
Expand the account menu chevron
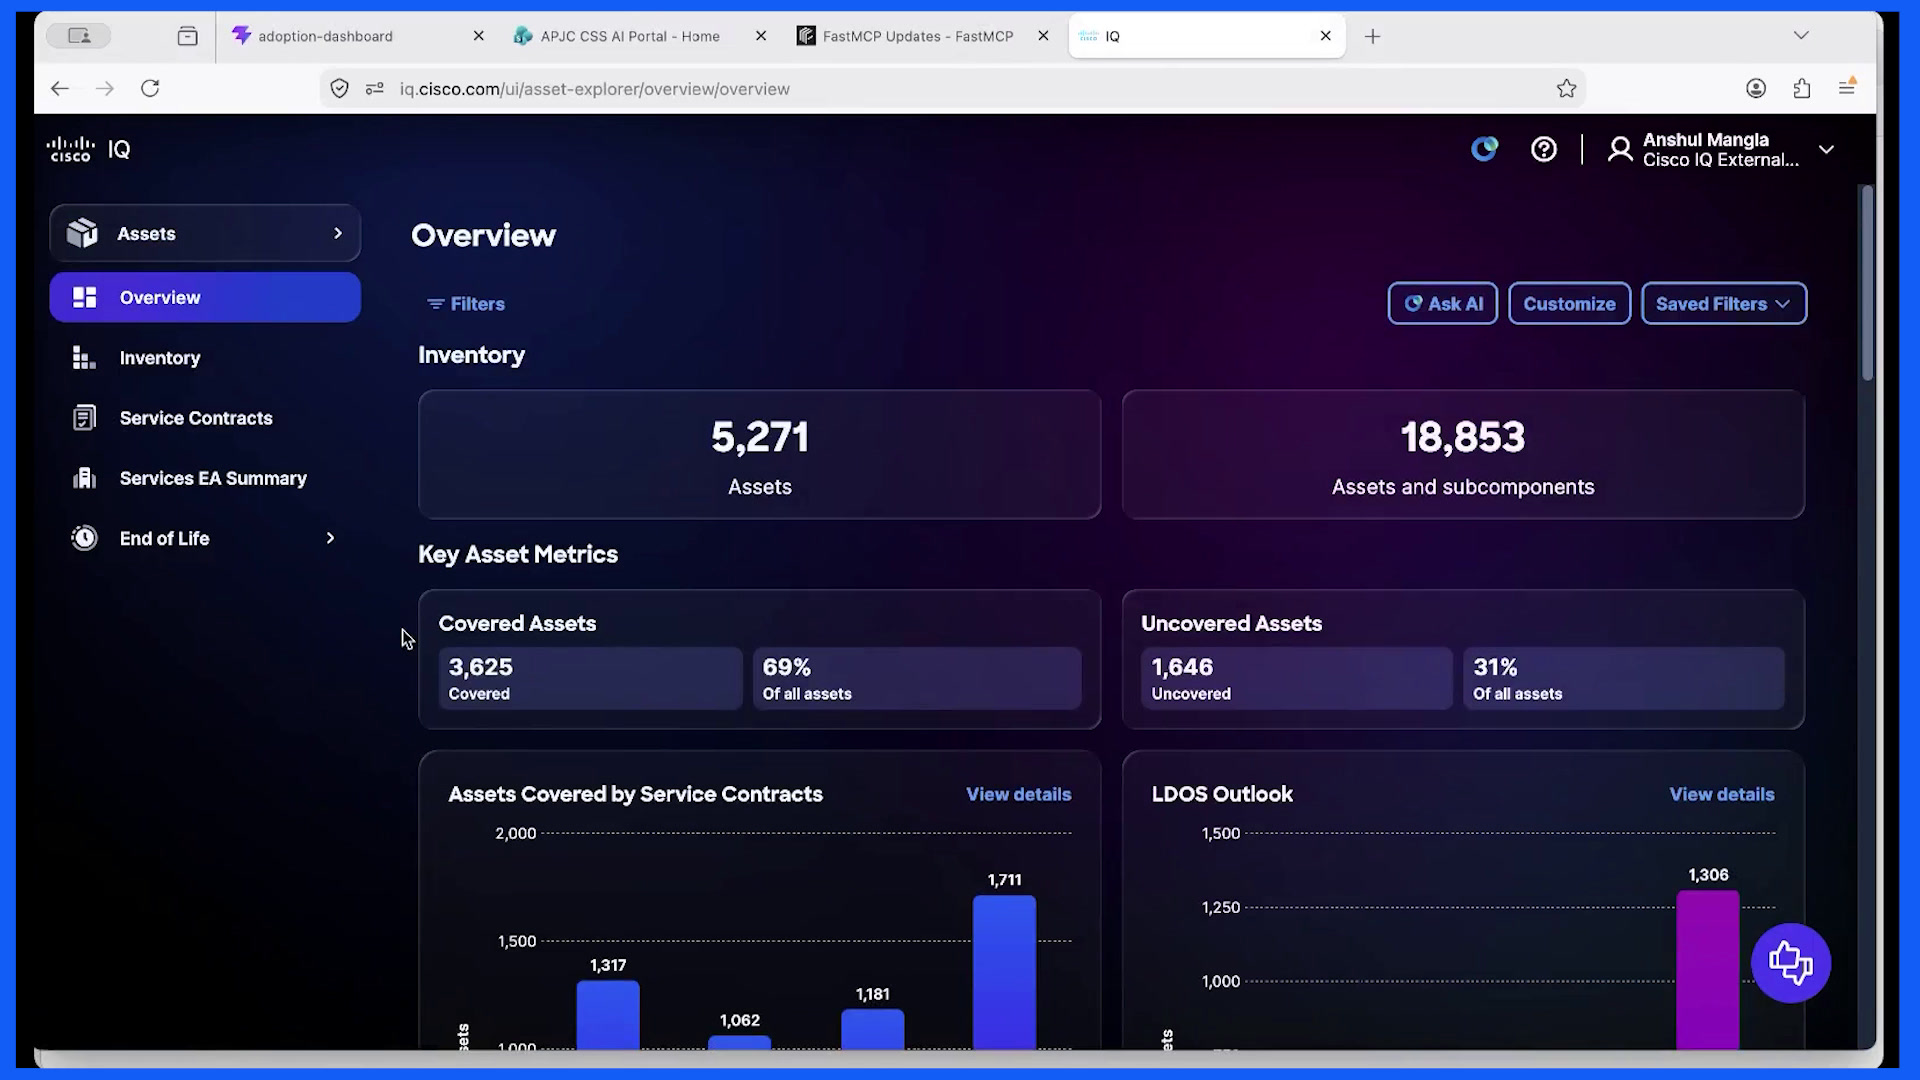1826,149
